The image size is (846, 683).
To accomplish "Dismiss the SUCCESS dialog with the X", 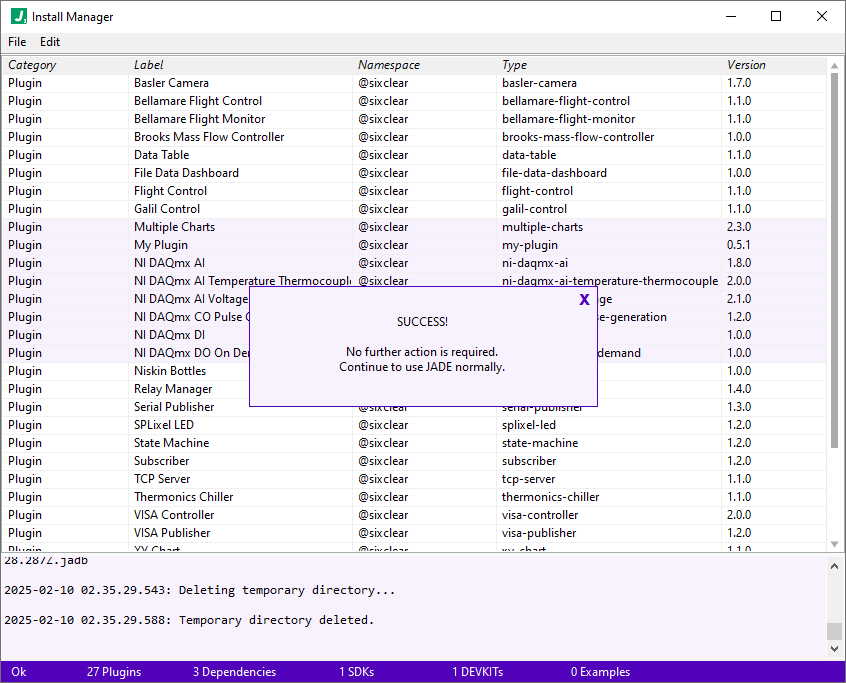I will (x=584, y=299).
